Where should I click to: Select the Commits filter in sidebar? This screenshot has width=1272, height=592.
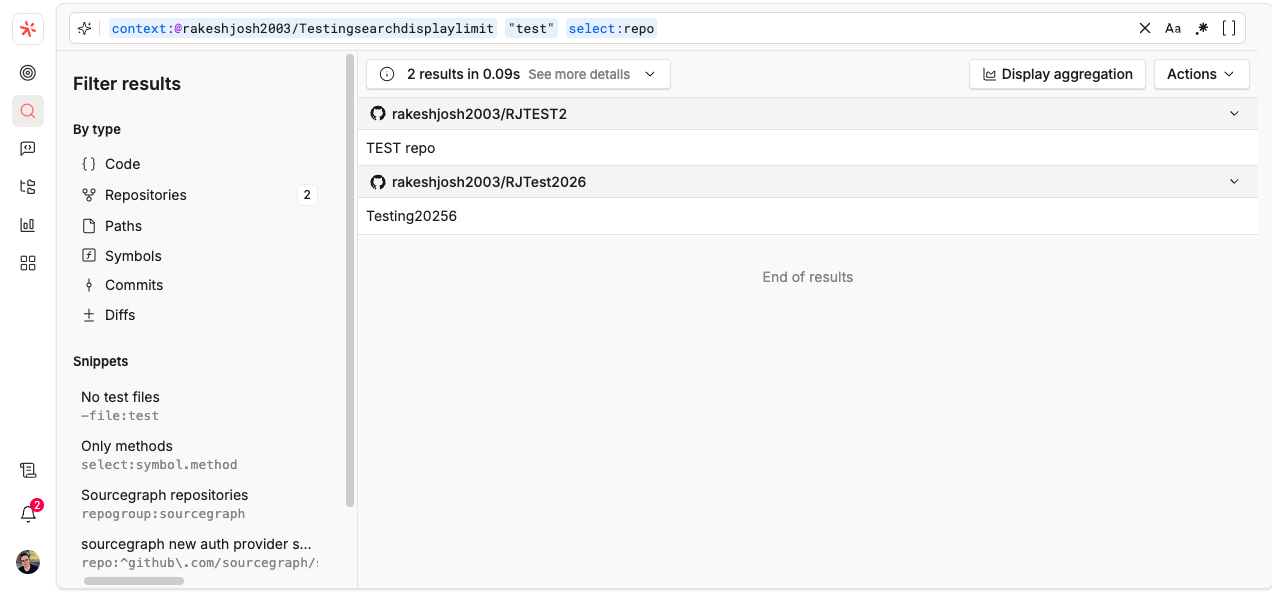pyautogui.click(x=133, y=285)
